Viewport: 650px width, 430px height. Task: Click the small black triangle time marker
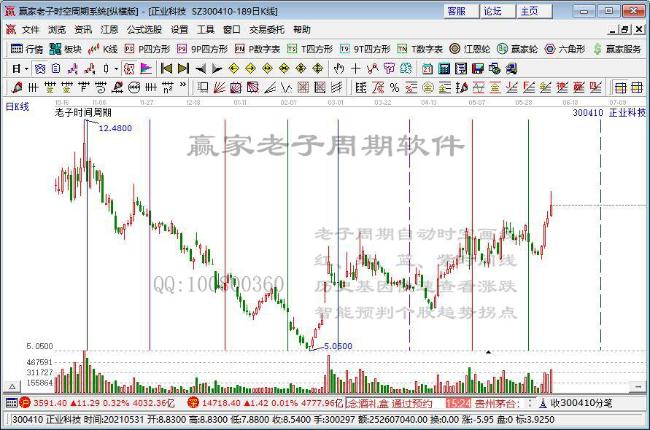click(x=488, y=352)
